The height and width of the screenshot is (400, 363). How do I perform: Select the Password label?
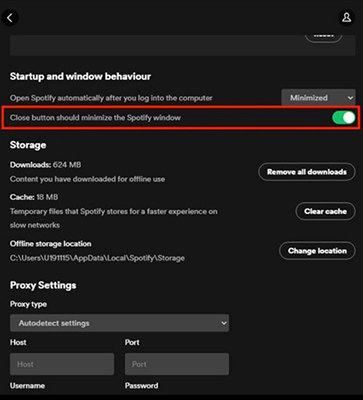pyautogui.click(x=142, y=386)
